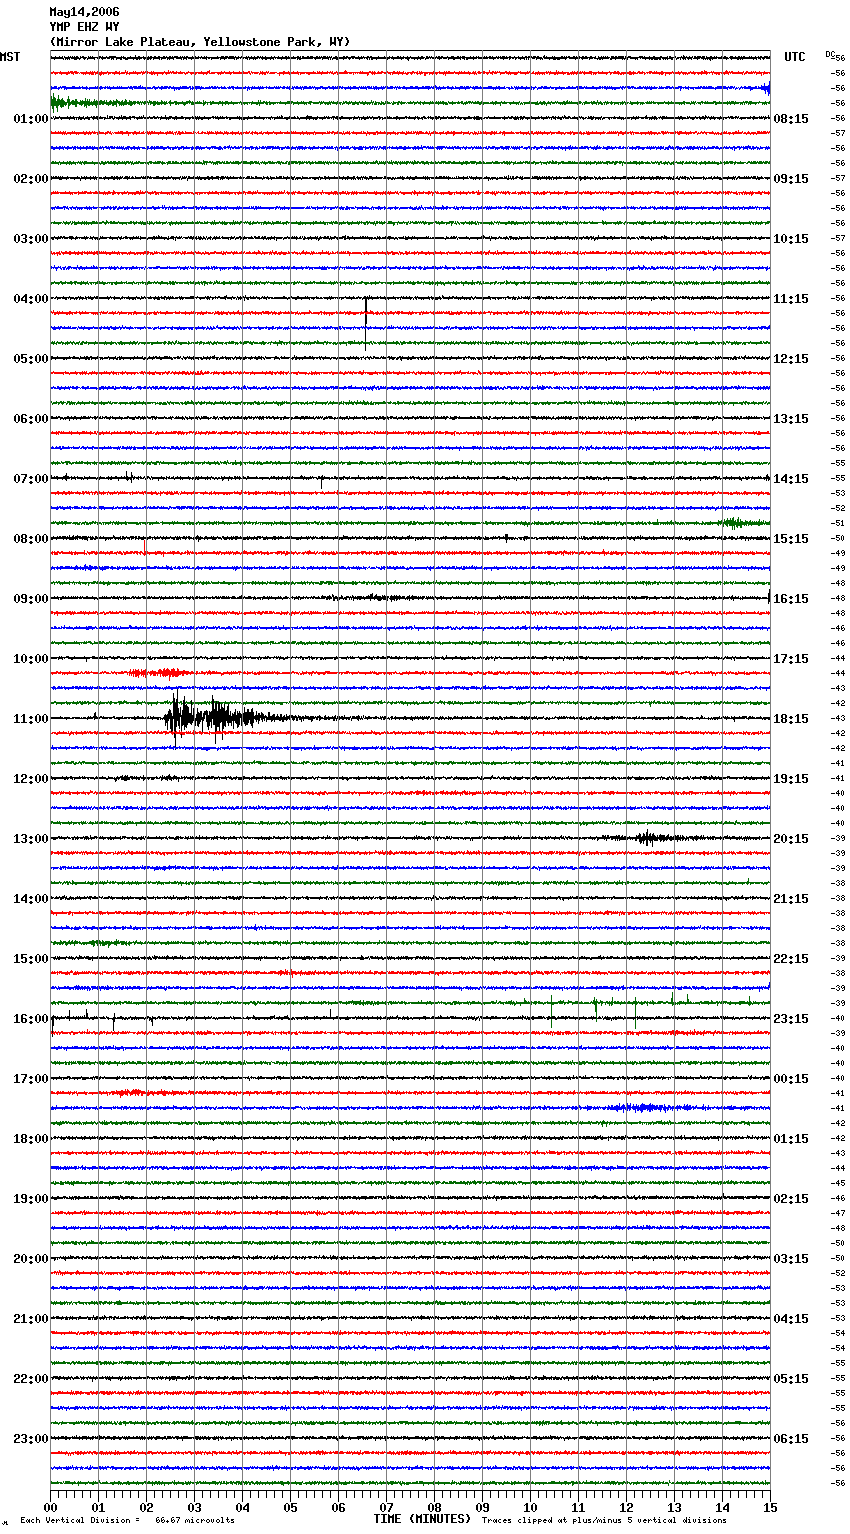Click the 04:15 UTC row label

click(x=791, y=1319)
